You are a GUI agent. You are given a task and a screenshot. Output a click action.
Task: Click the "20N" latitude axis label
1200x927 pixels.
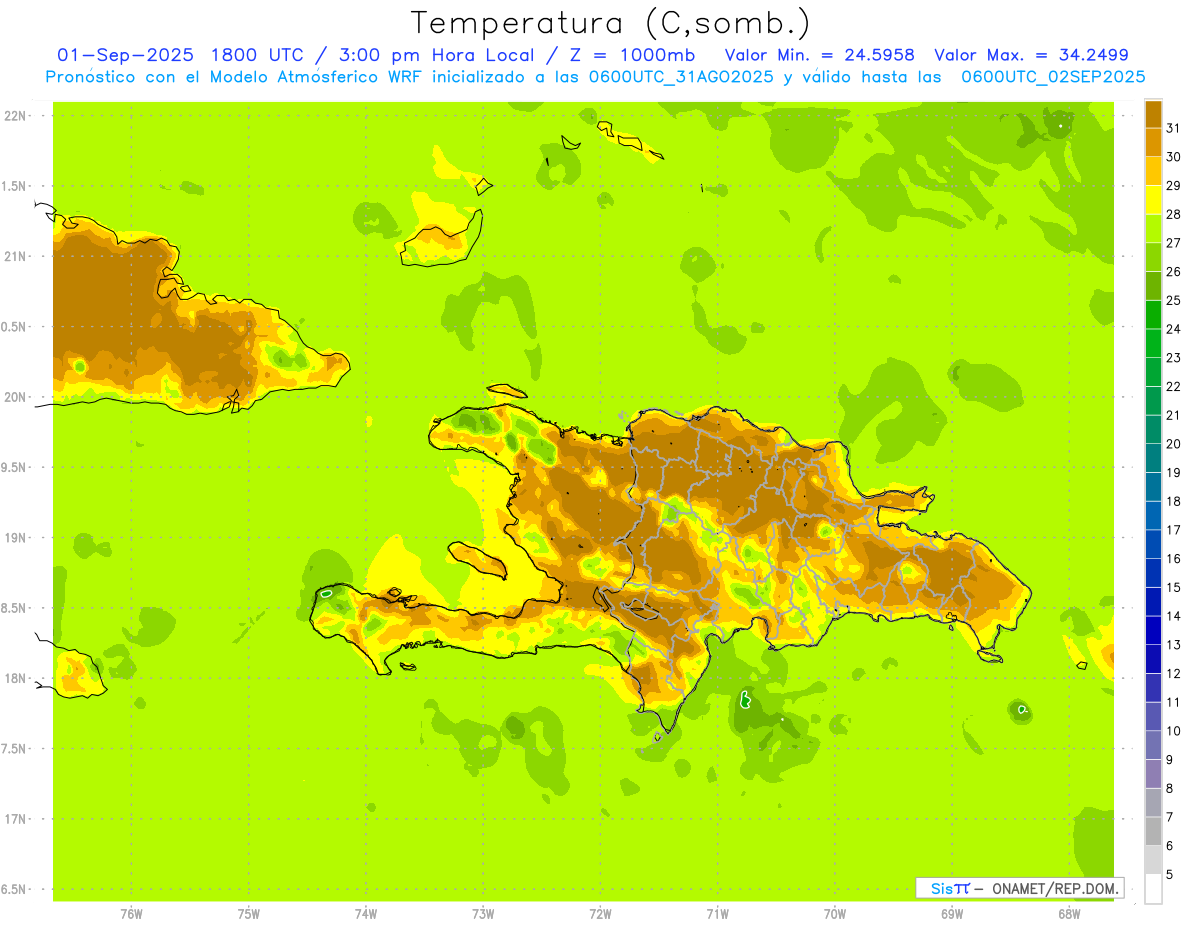point(15,397)
